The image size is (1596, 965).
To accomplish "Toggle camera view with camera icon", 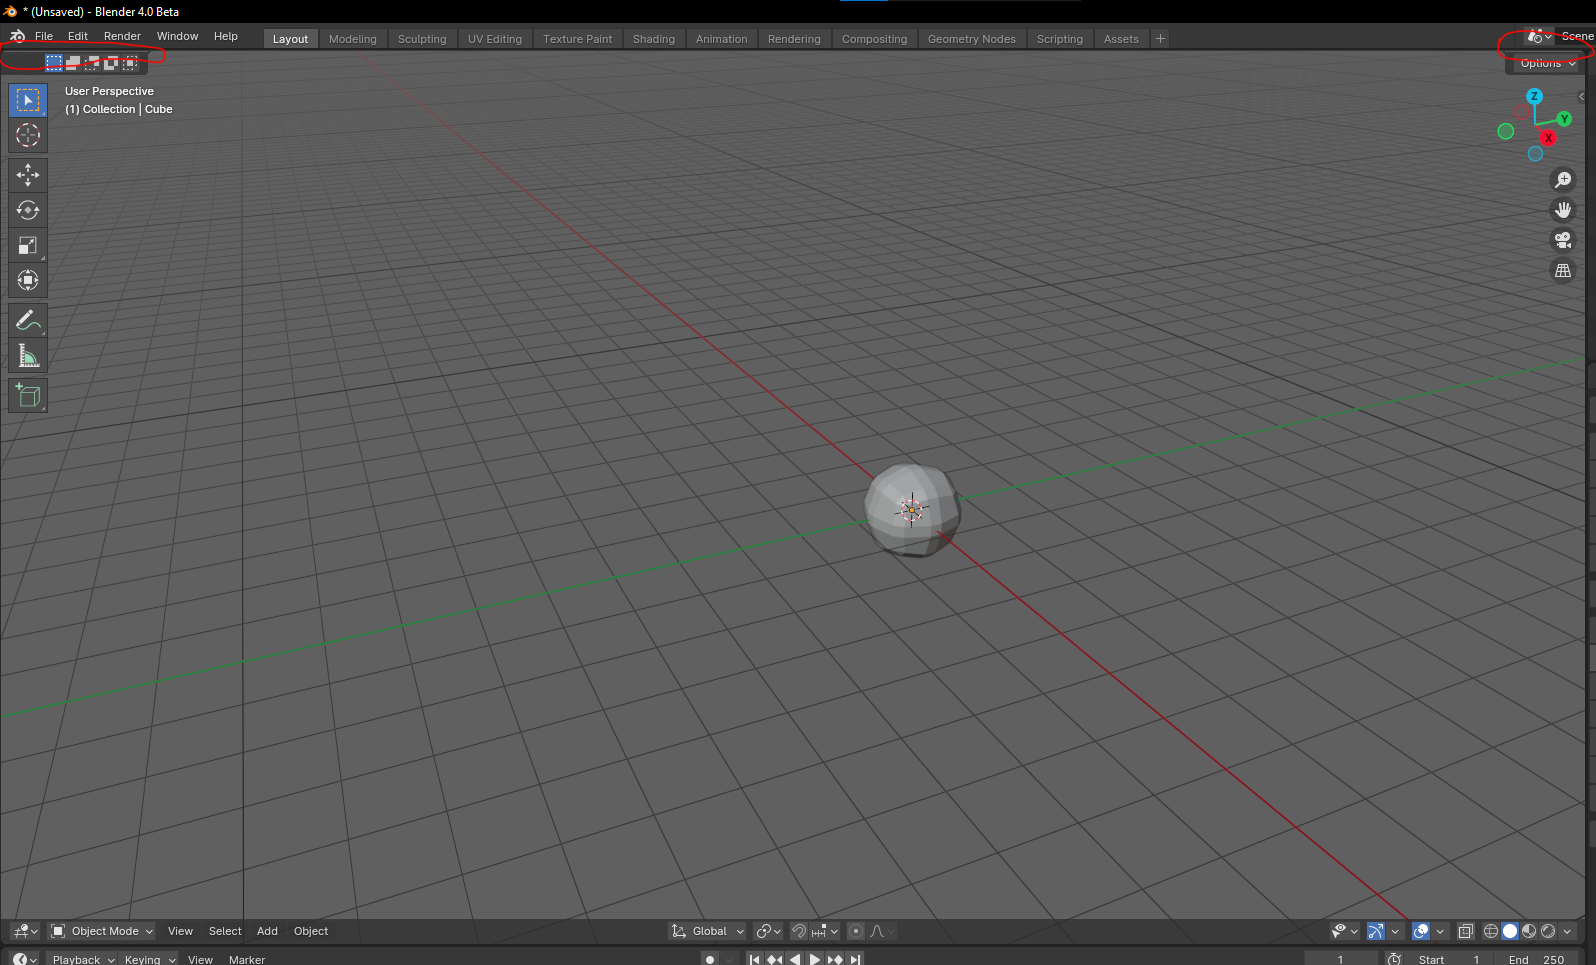I will 1563,240.
